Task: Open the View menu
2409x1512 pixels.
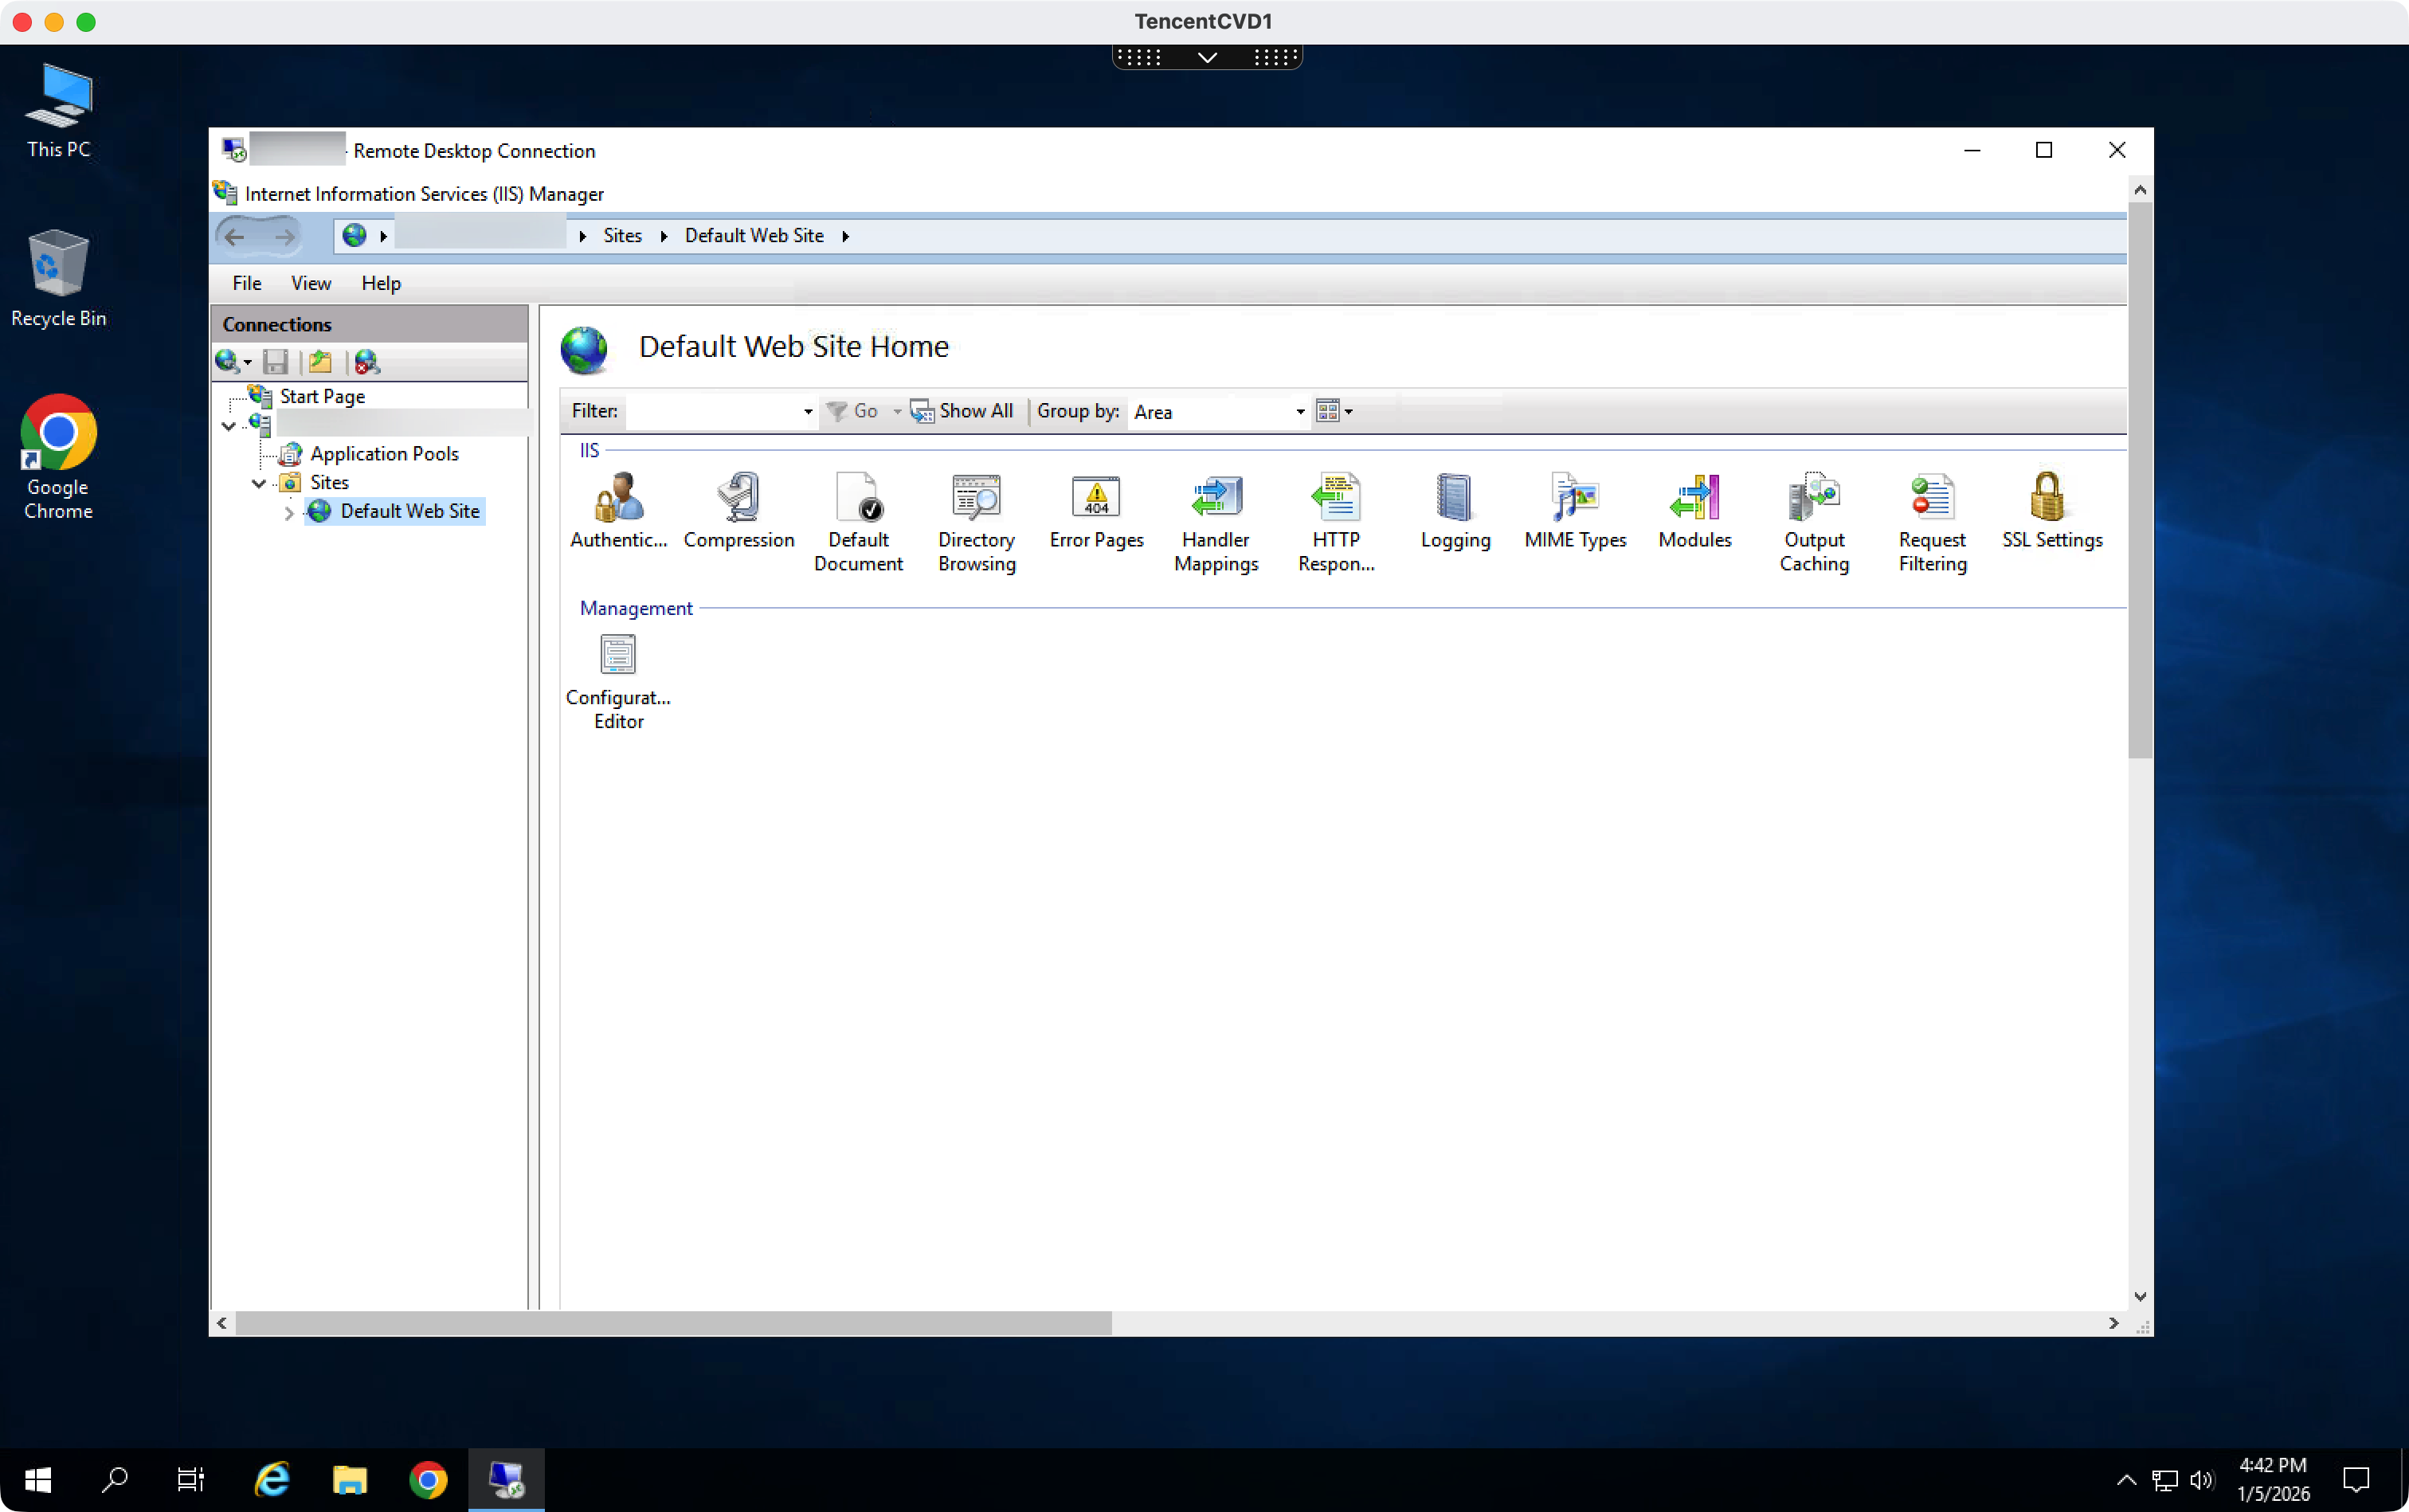Action: click(310, 283)
